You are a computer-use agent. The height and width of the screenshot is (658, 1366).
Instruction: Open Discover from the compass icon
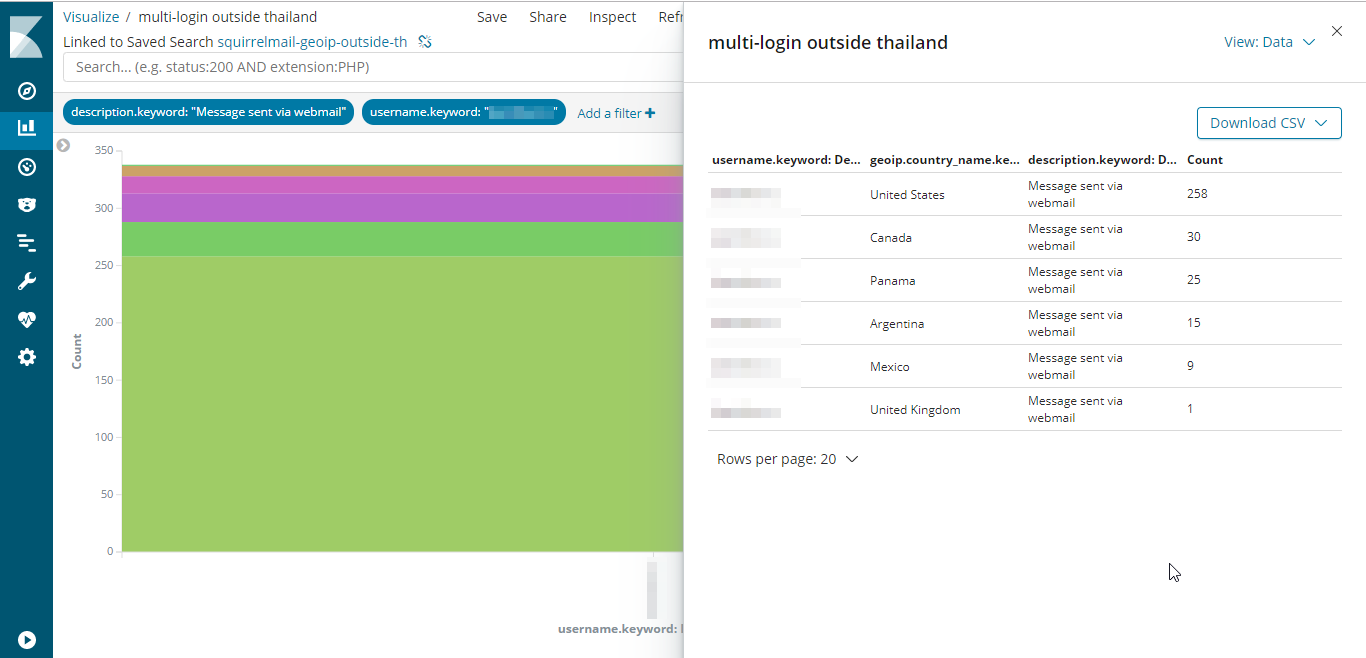pos(27,92)
